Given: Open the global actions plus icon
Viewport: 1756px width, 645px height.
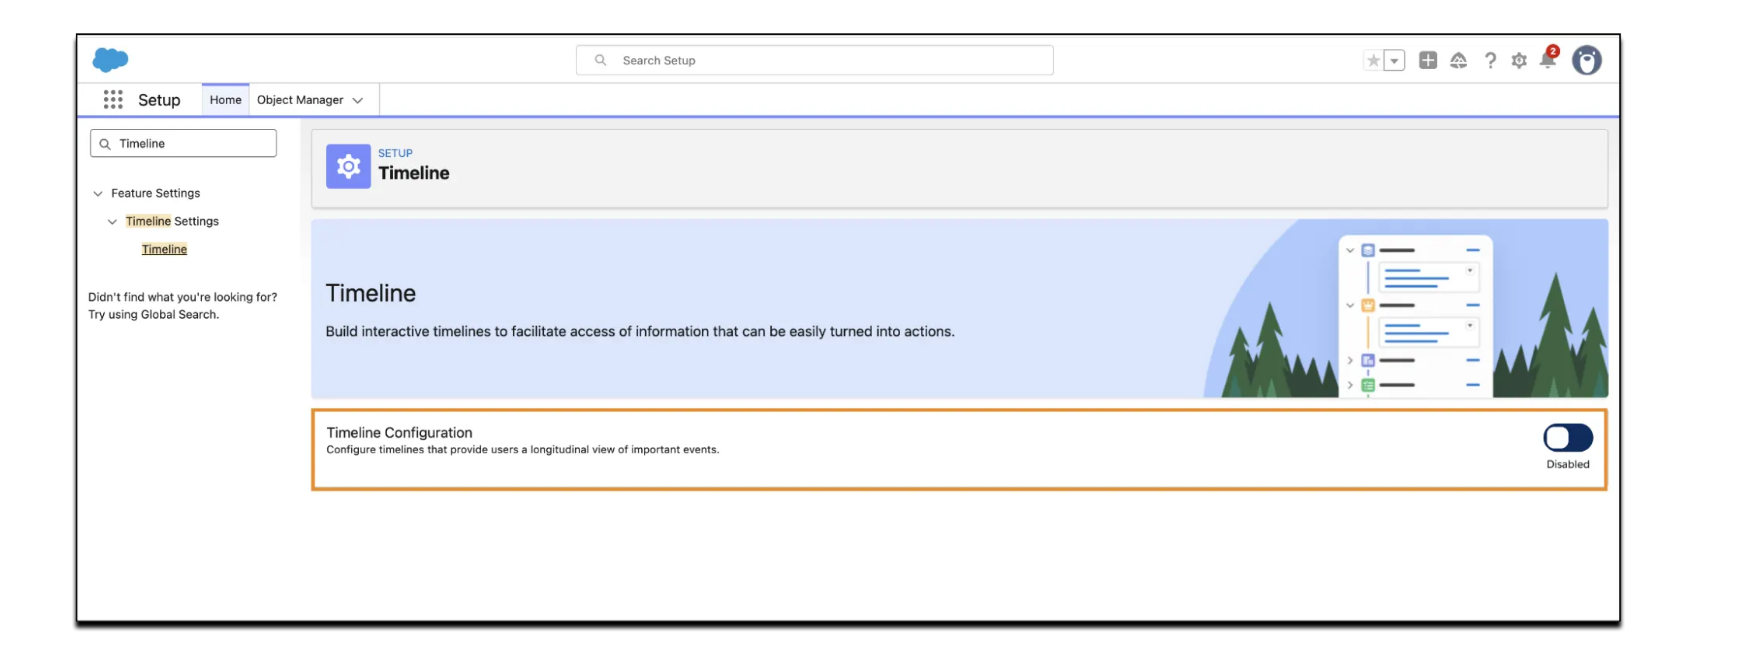Looking at the screenshot, I should click(x=1428, y=61).
